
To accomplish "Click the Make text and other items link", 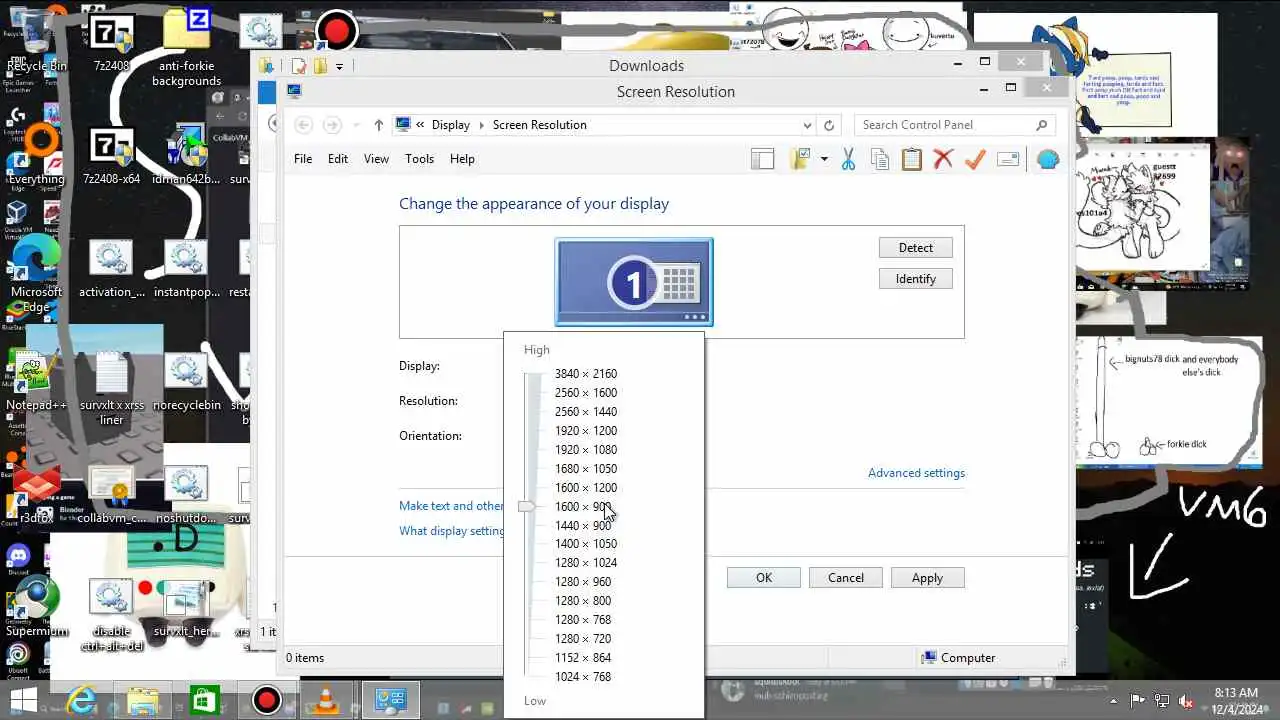I will tap(451, 506).
